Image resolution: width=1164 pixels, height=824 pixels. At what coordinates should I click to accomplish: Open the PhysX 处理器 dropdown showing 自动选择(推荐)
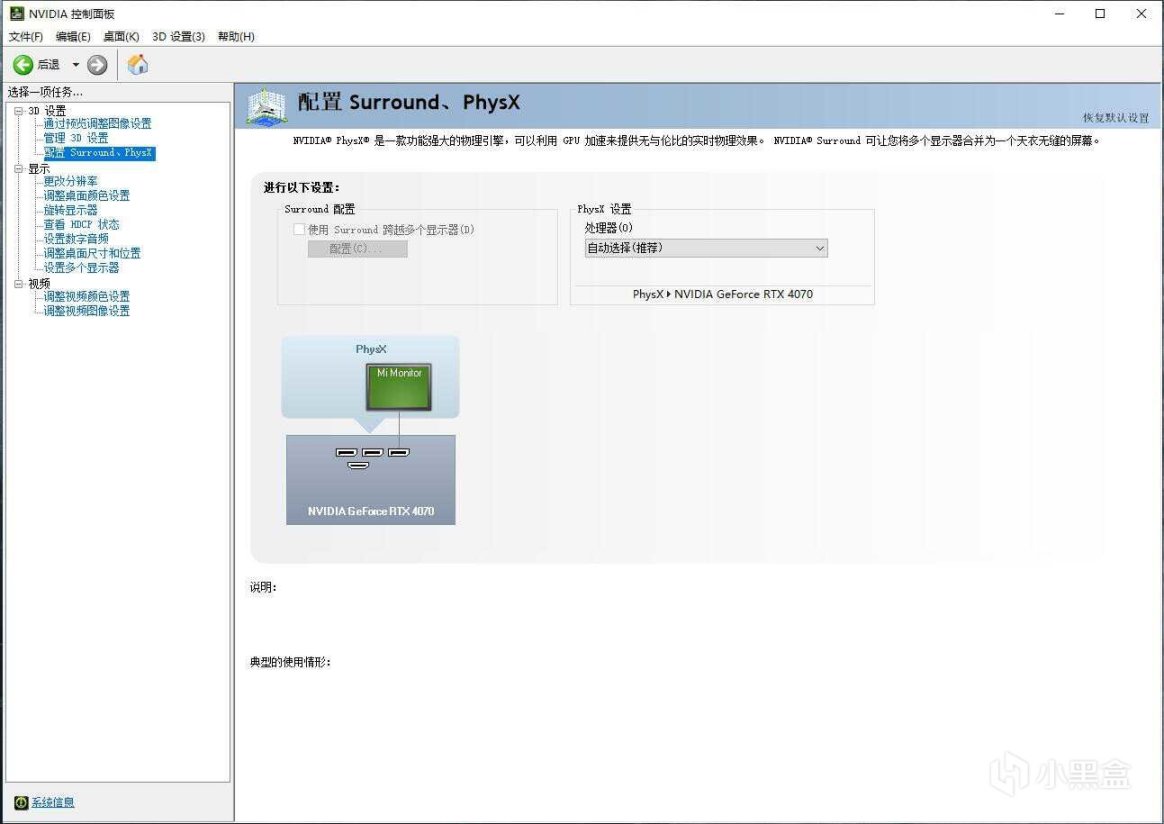click(705, 247)
